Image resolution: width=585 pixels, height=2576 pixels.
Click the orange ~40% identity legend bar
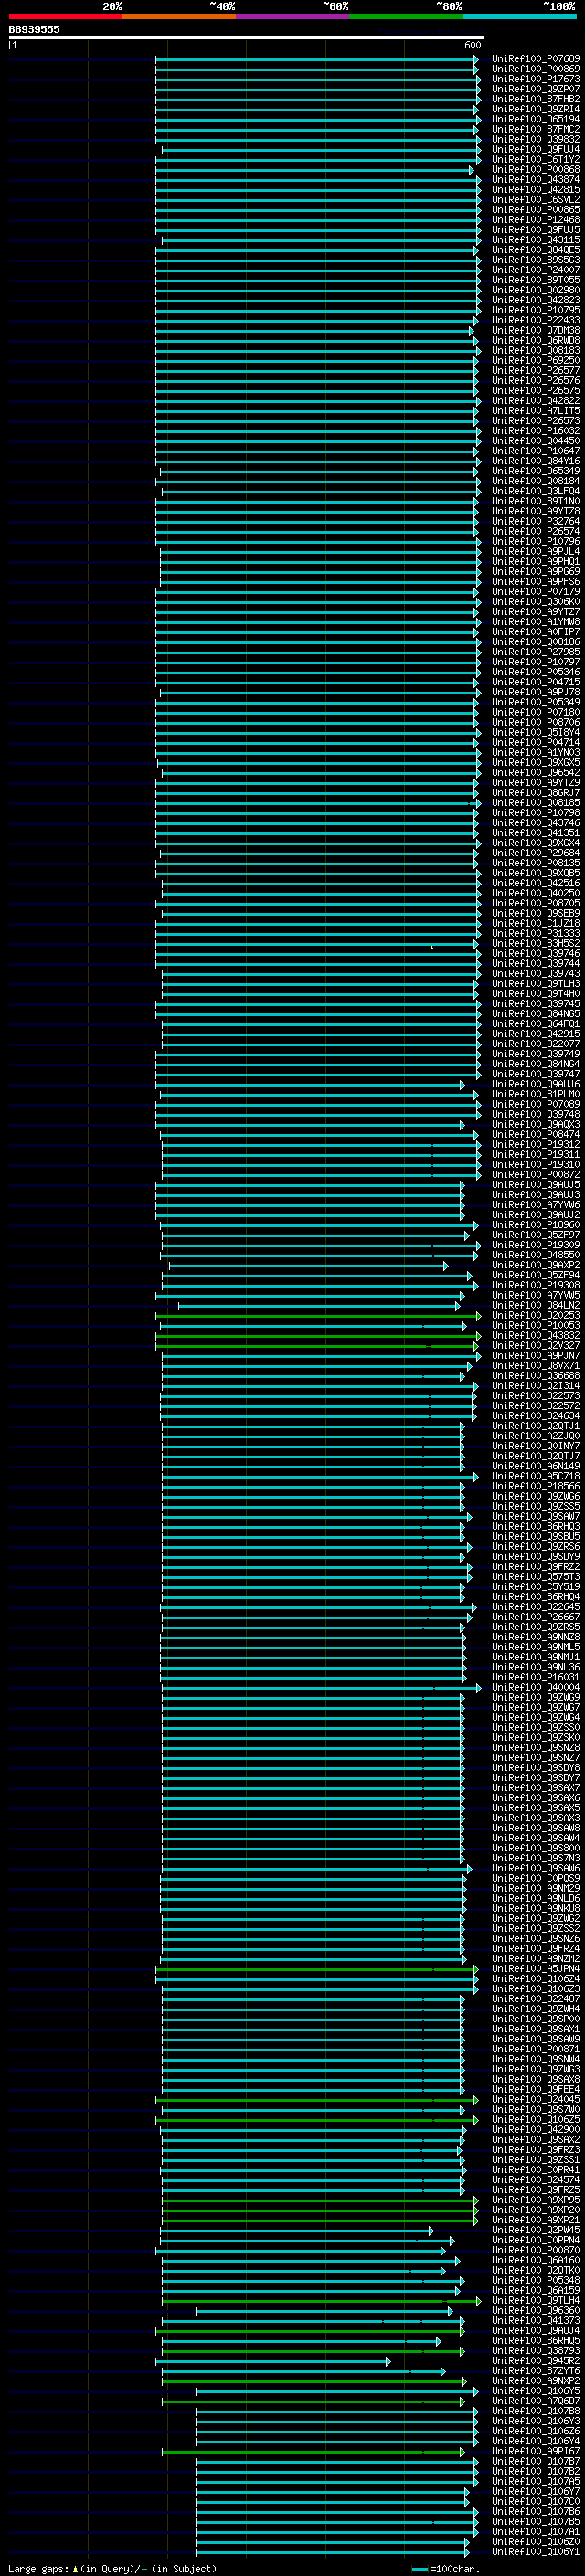point(179,17)
